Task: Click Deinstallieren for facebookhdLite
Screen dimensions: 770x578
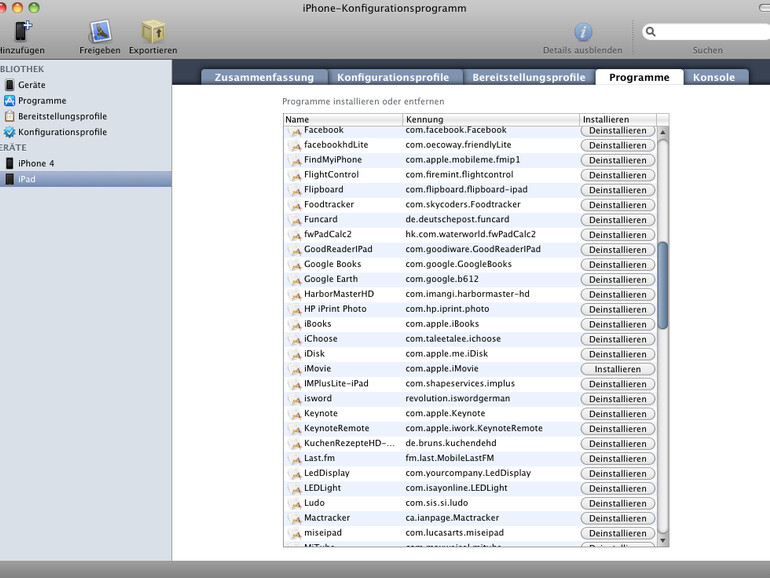Action: pos(618,145)
